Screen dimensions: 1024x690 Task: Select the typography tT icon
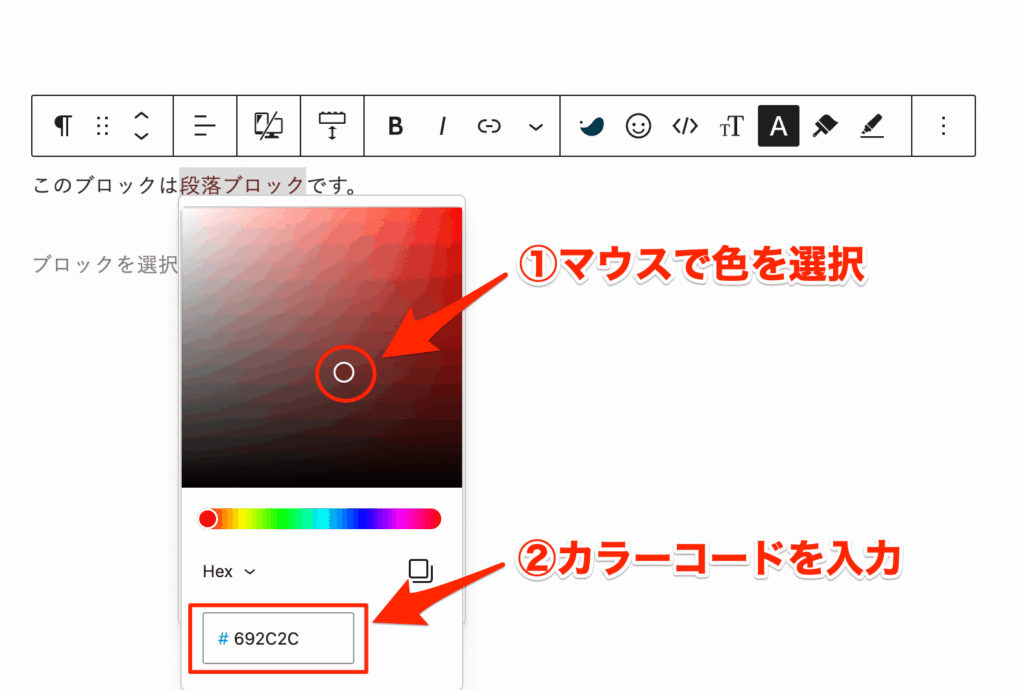tap(732, 125)
